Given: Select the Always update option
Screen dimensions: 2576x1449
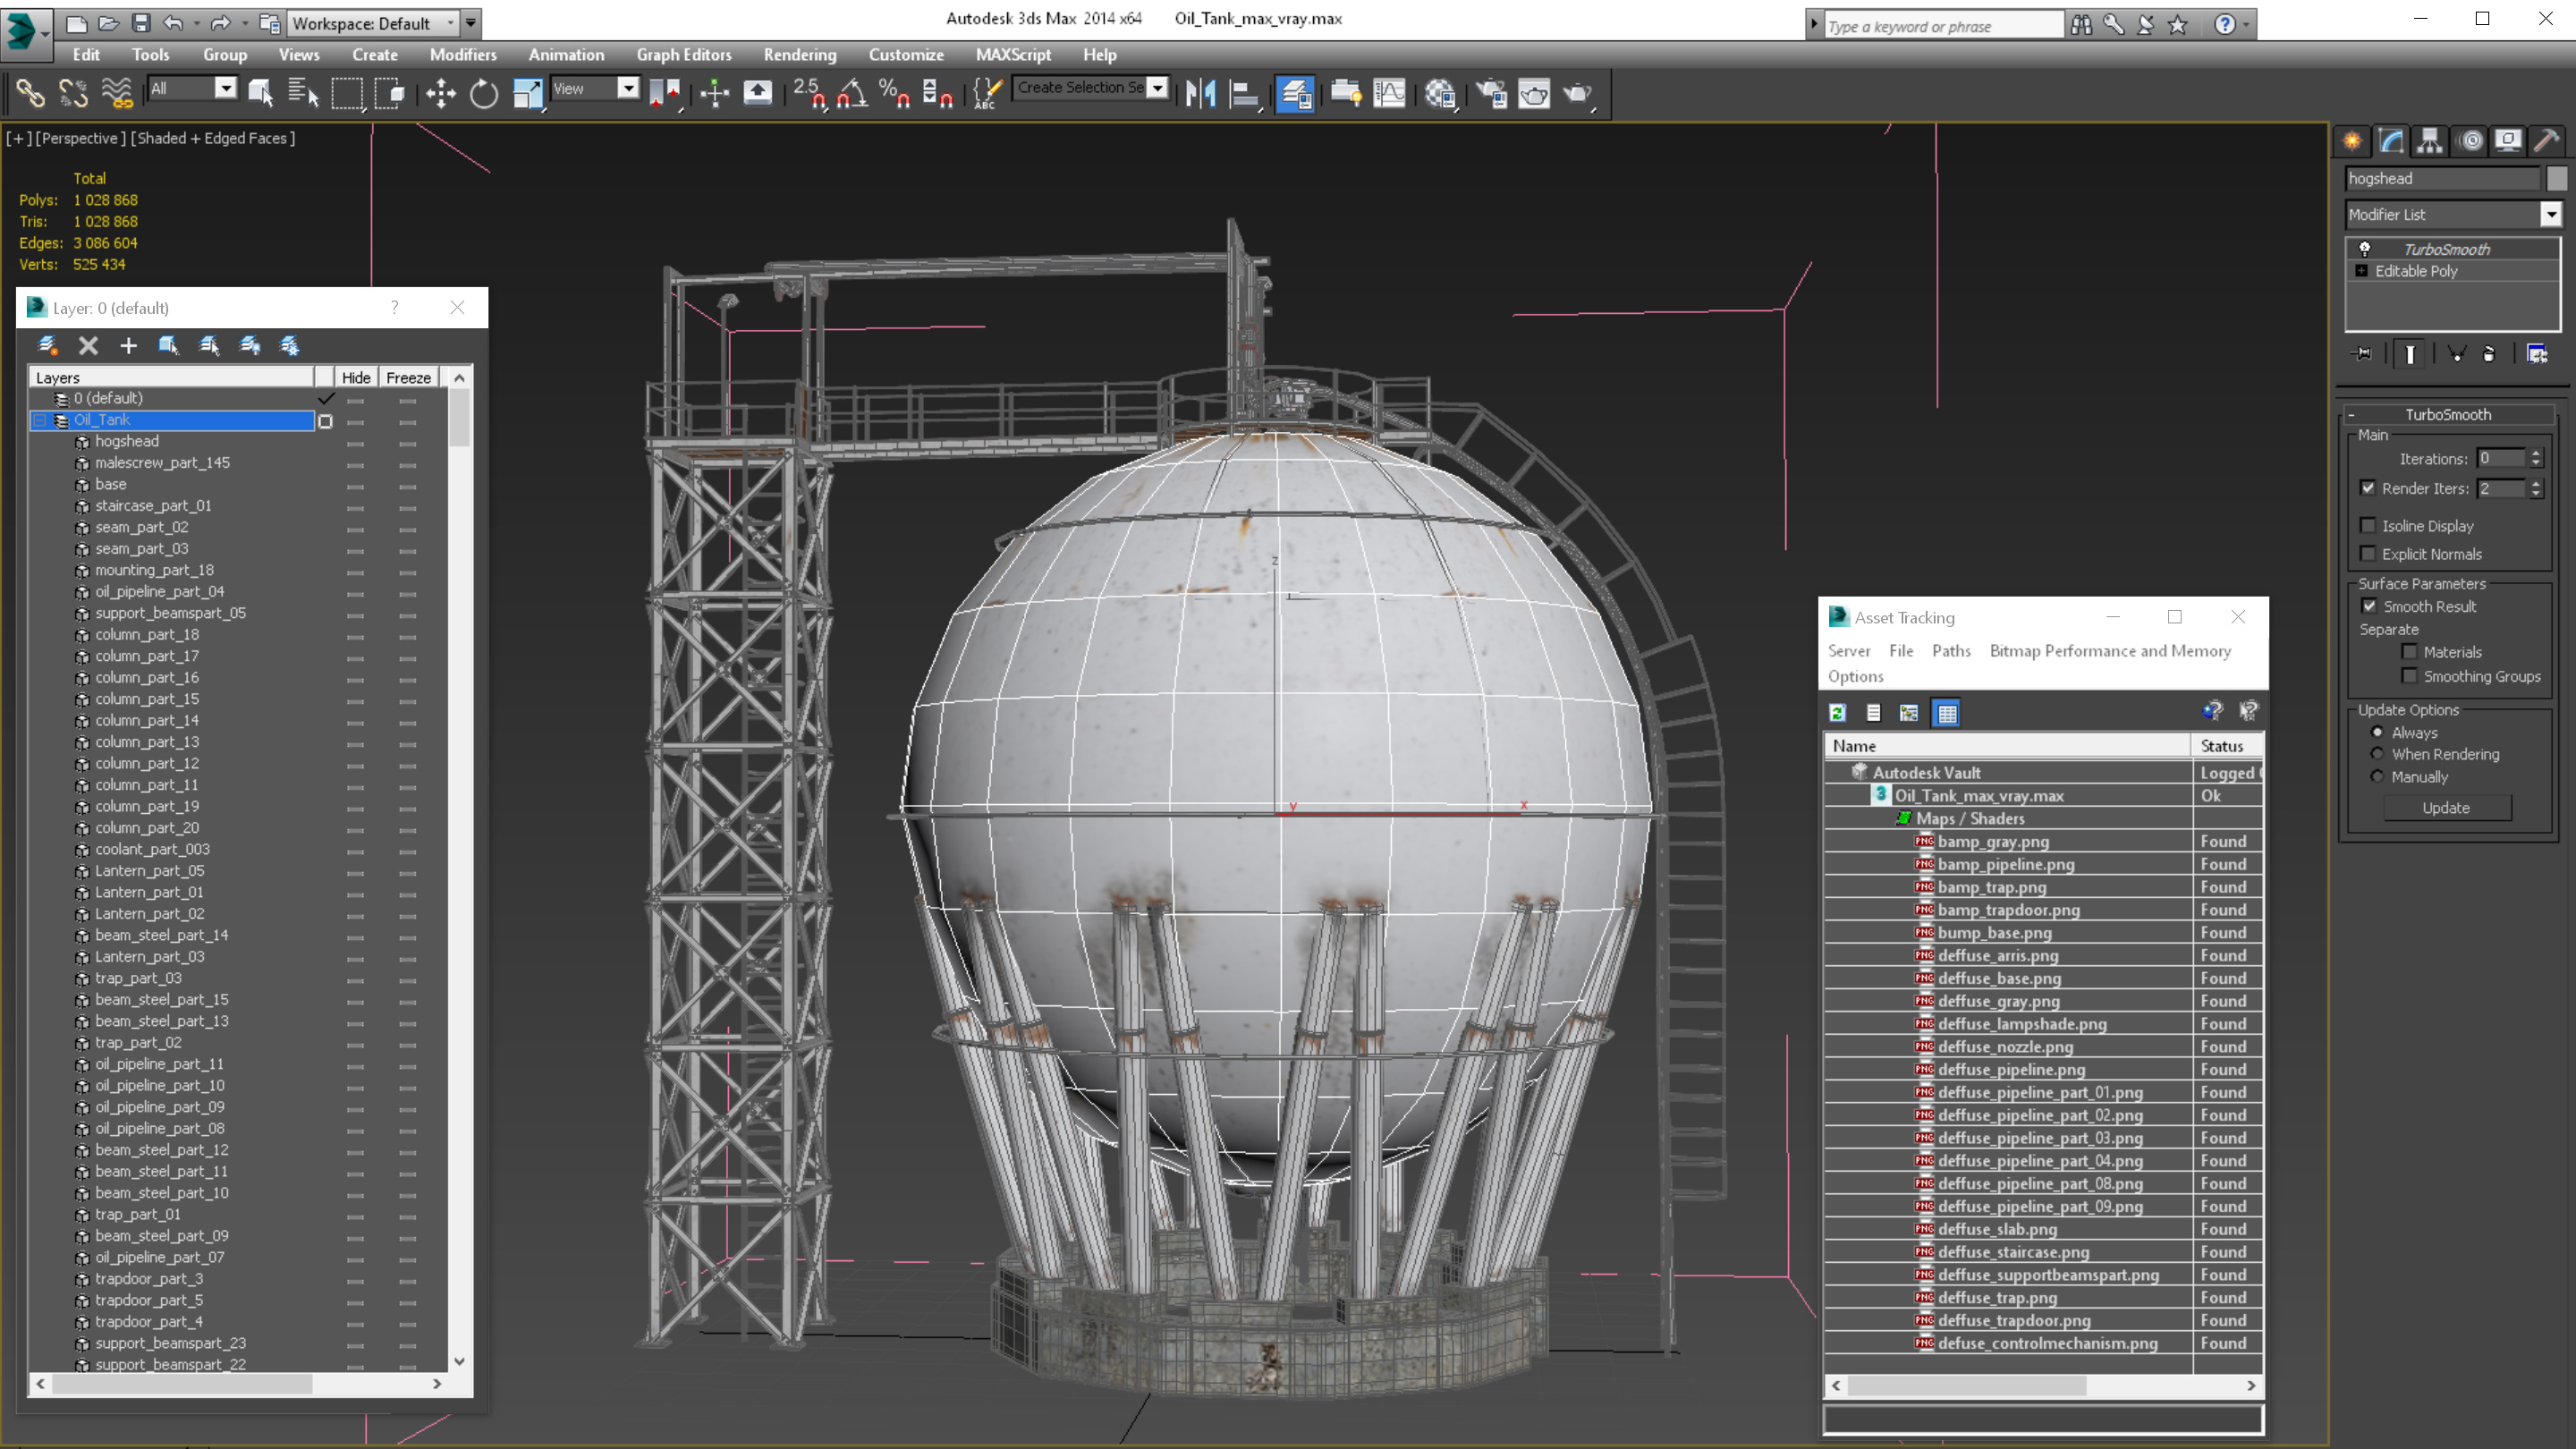Looking at the screenshot, I should point(2377,732).
